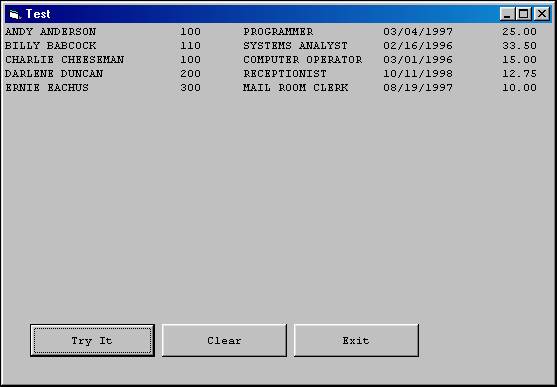Maximize the Test window

(524, 14)
